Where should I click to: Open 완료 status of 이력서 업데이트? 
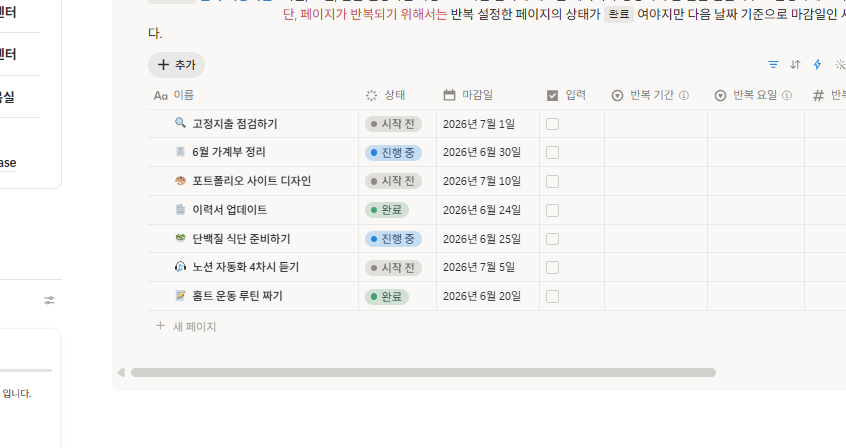387,210
